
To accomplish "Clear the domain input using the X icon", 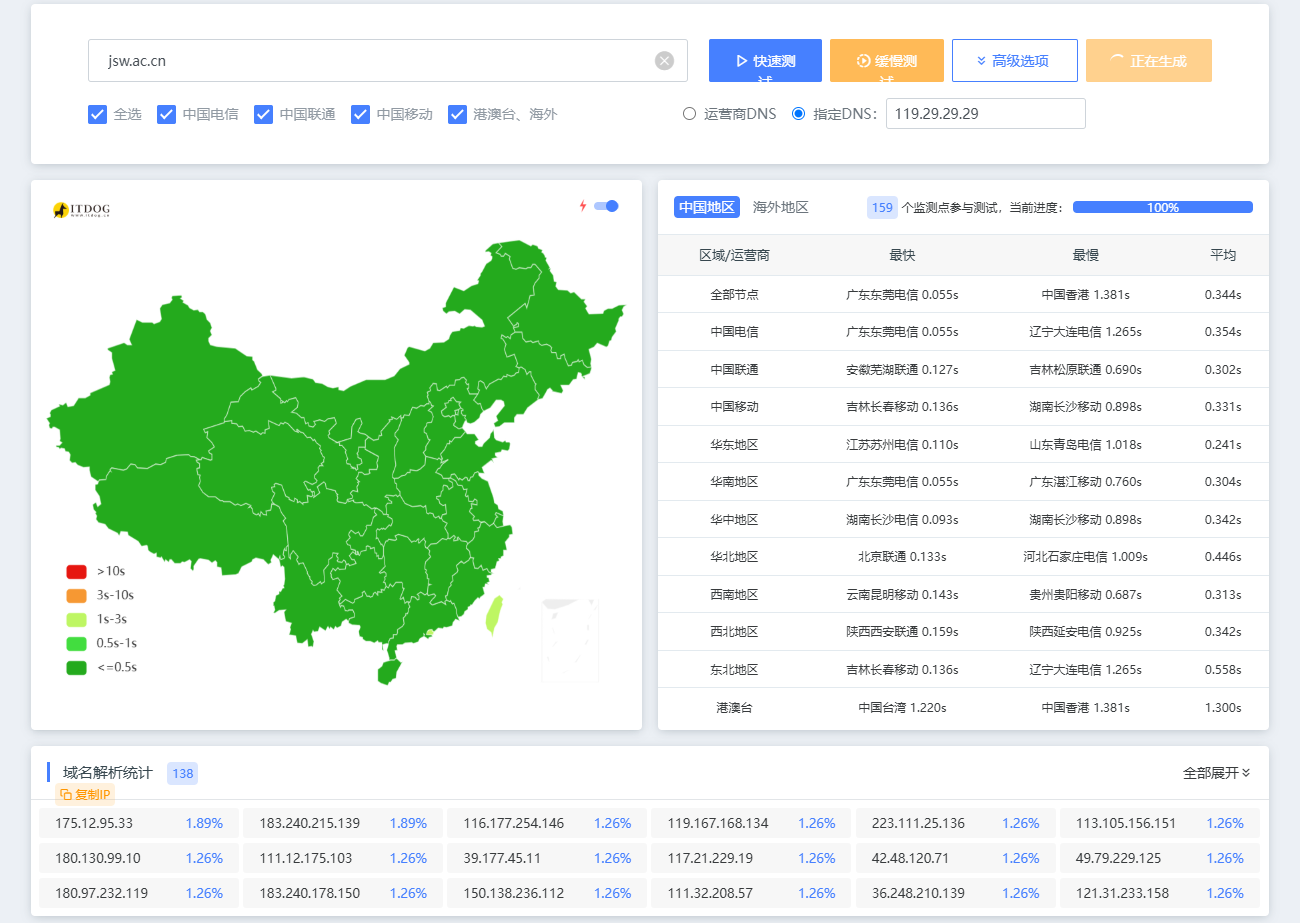I will [x=664, y=60].
